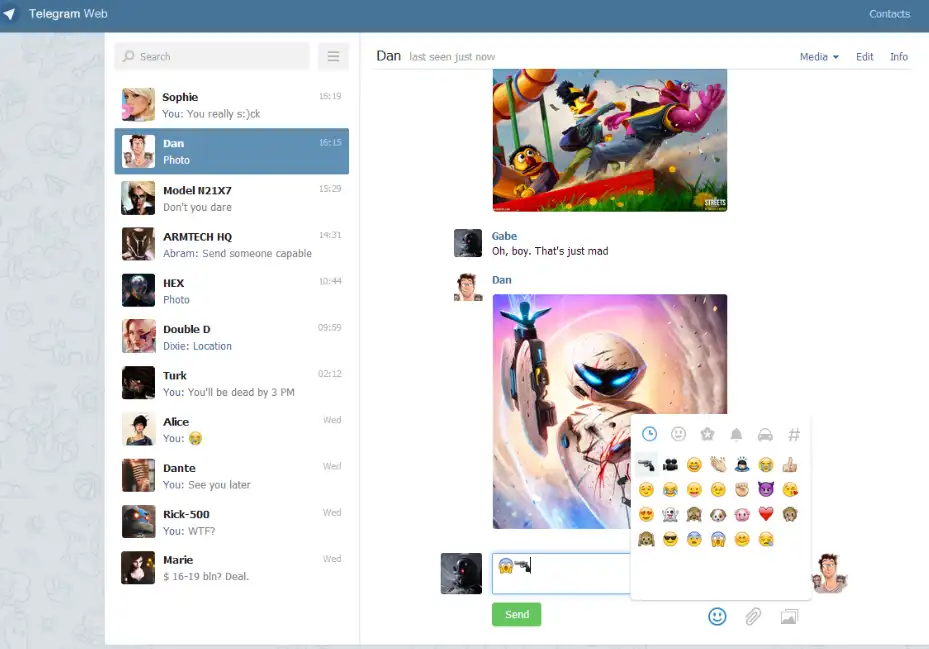Switch to the bell objects emoji tab

pos(736,434)
